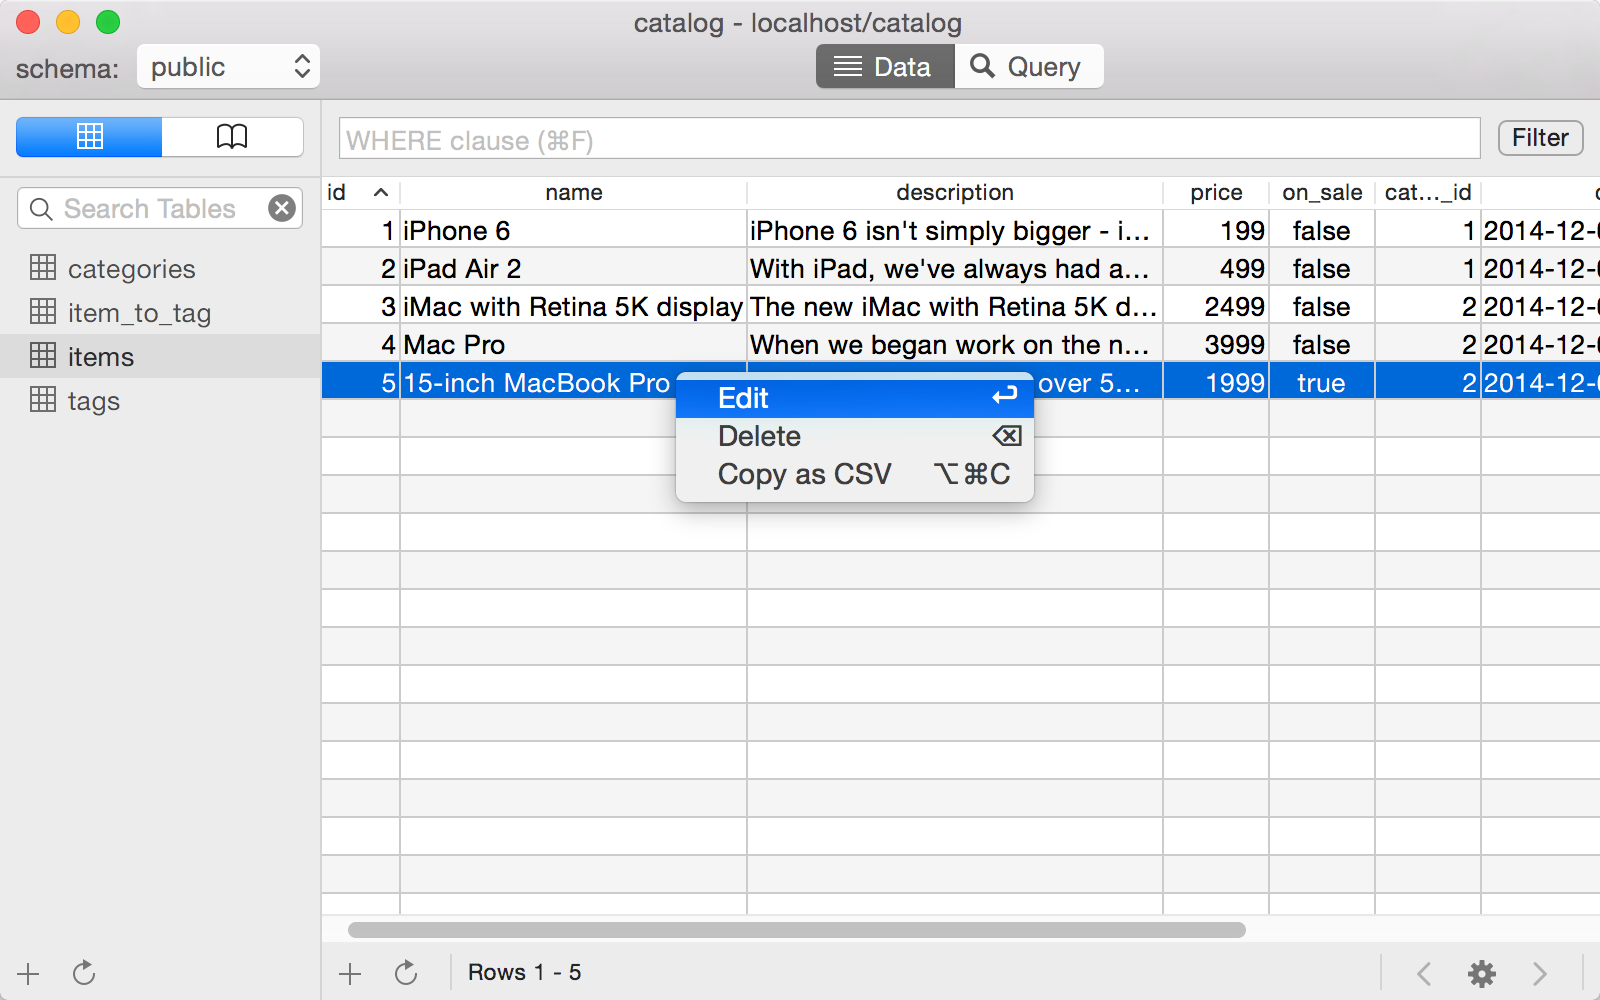The width and height of the screenshot is (1600, 1000).
Task: Reload the rows with the refresh icon
Action: pos(406,971)
